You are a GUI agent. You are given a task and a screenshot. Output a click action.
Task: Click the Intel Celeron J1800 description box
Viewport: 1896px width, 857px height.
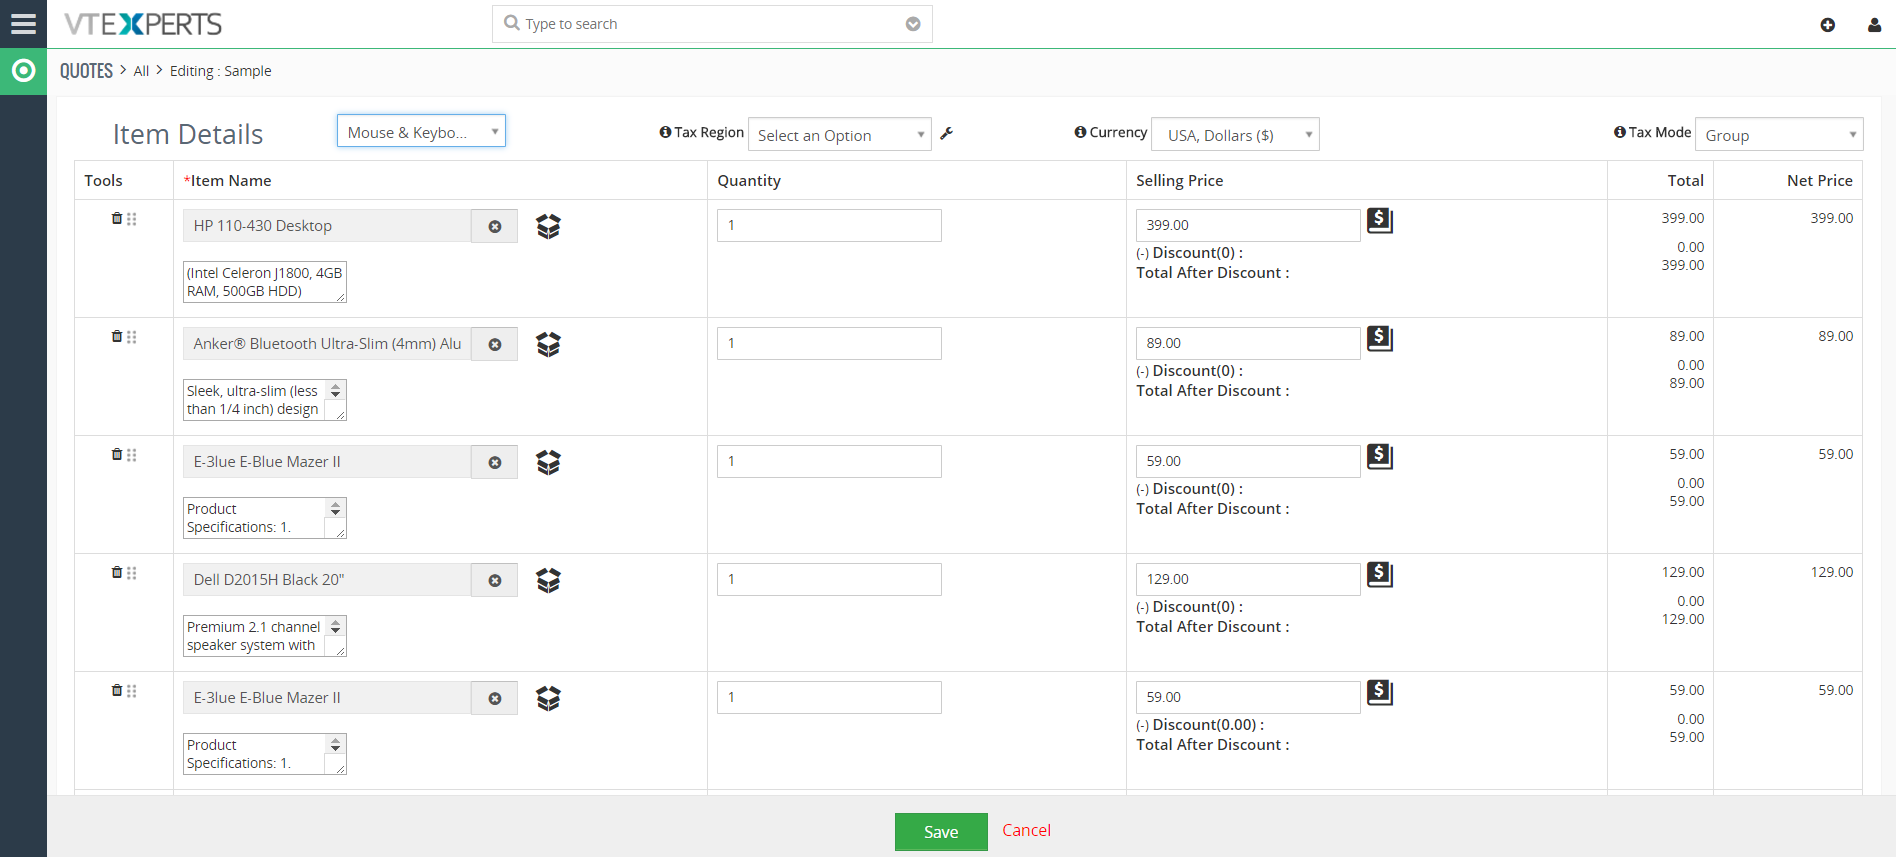[x=265, y=282]
